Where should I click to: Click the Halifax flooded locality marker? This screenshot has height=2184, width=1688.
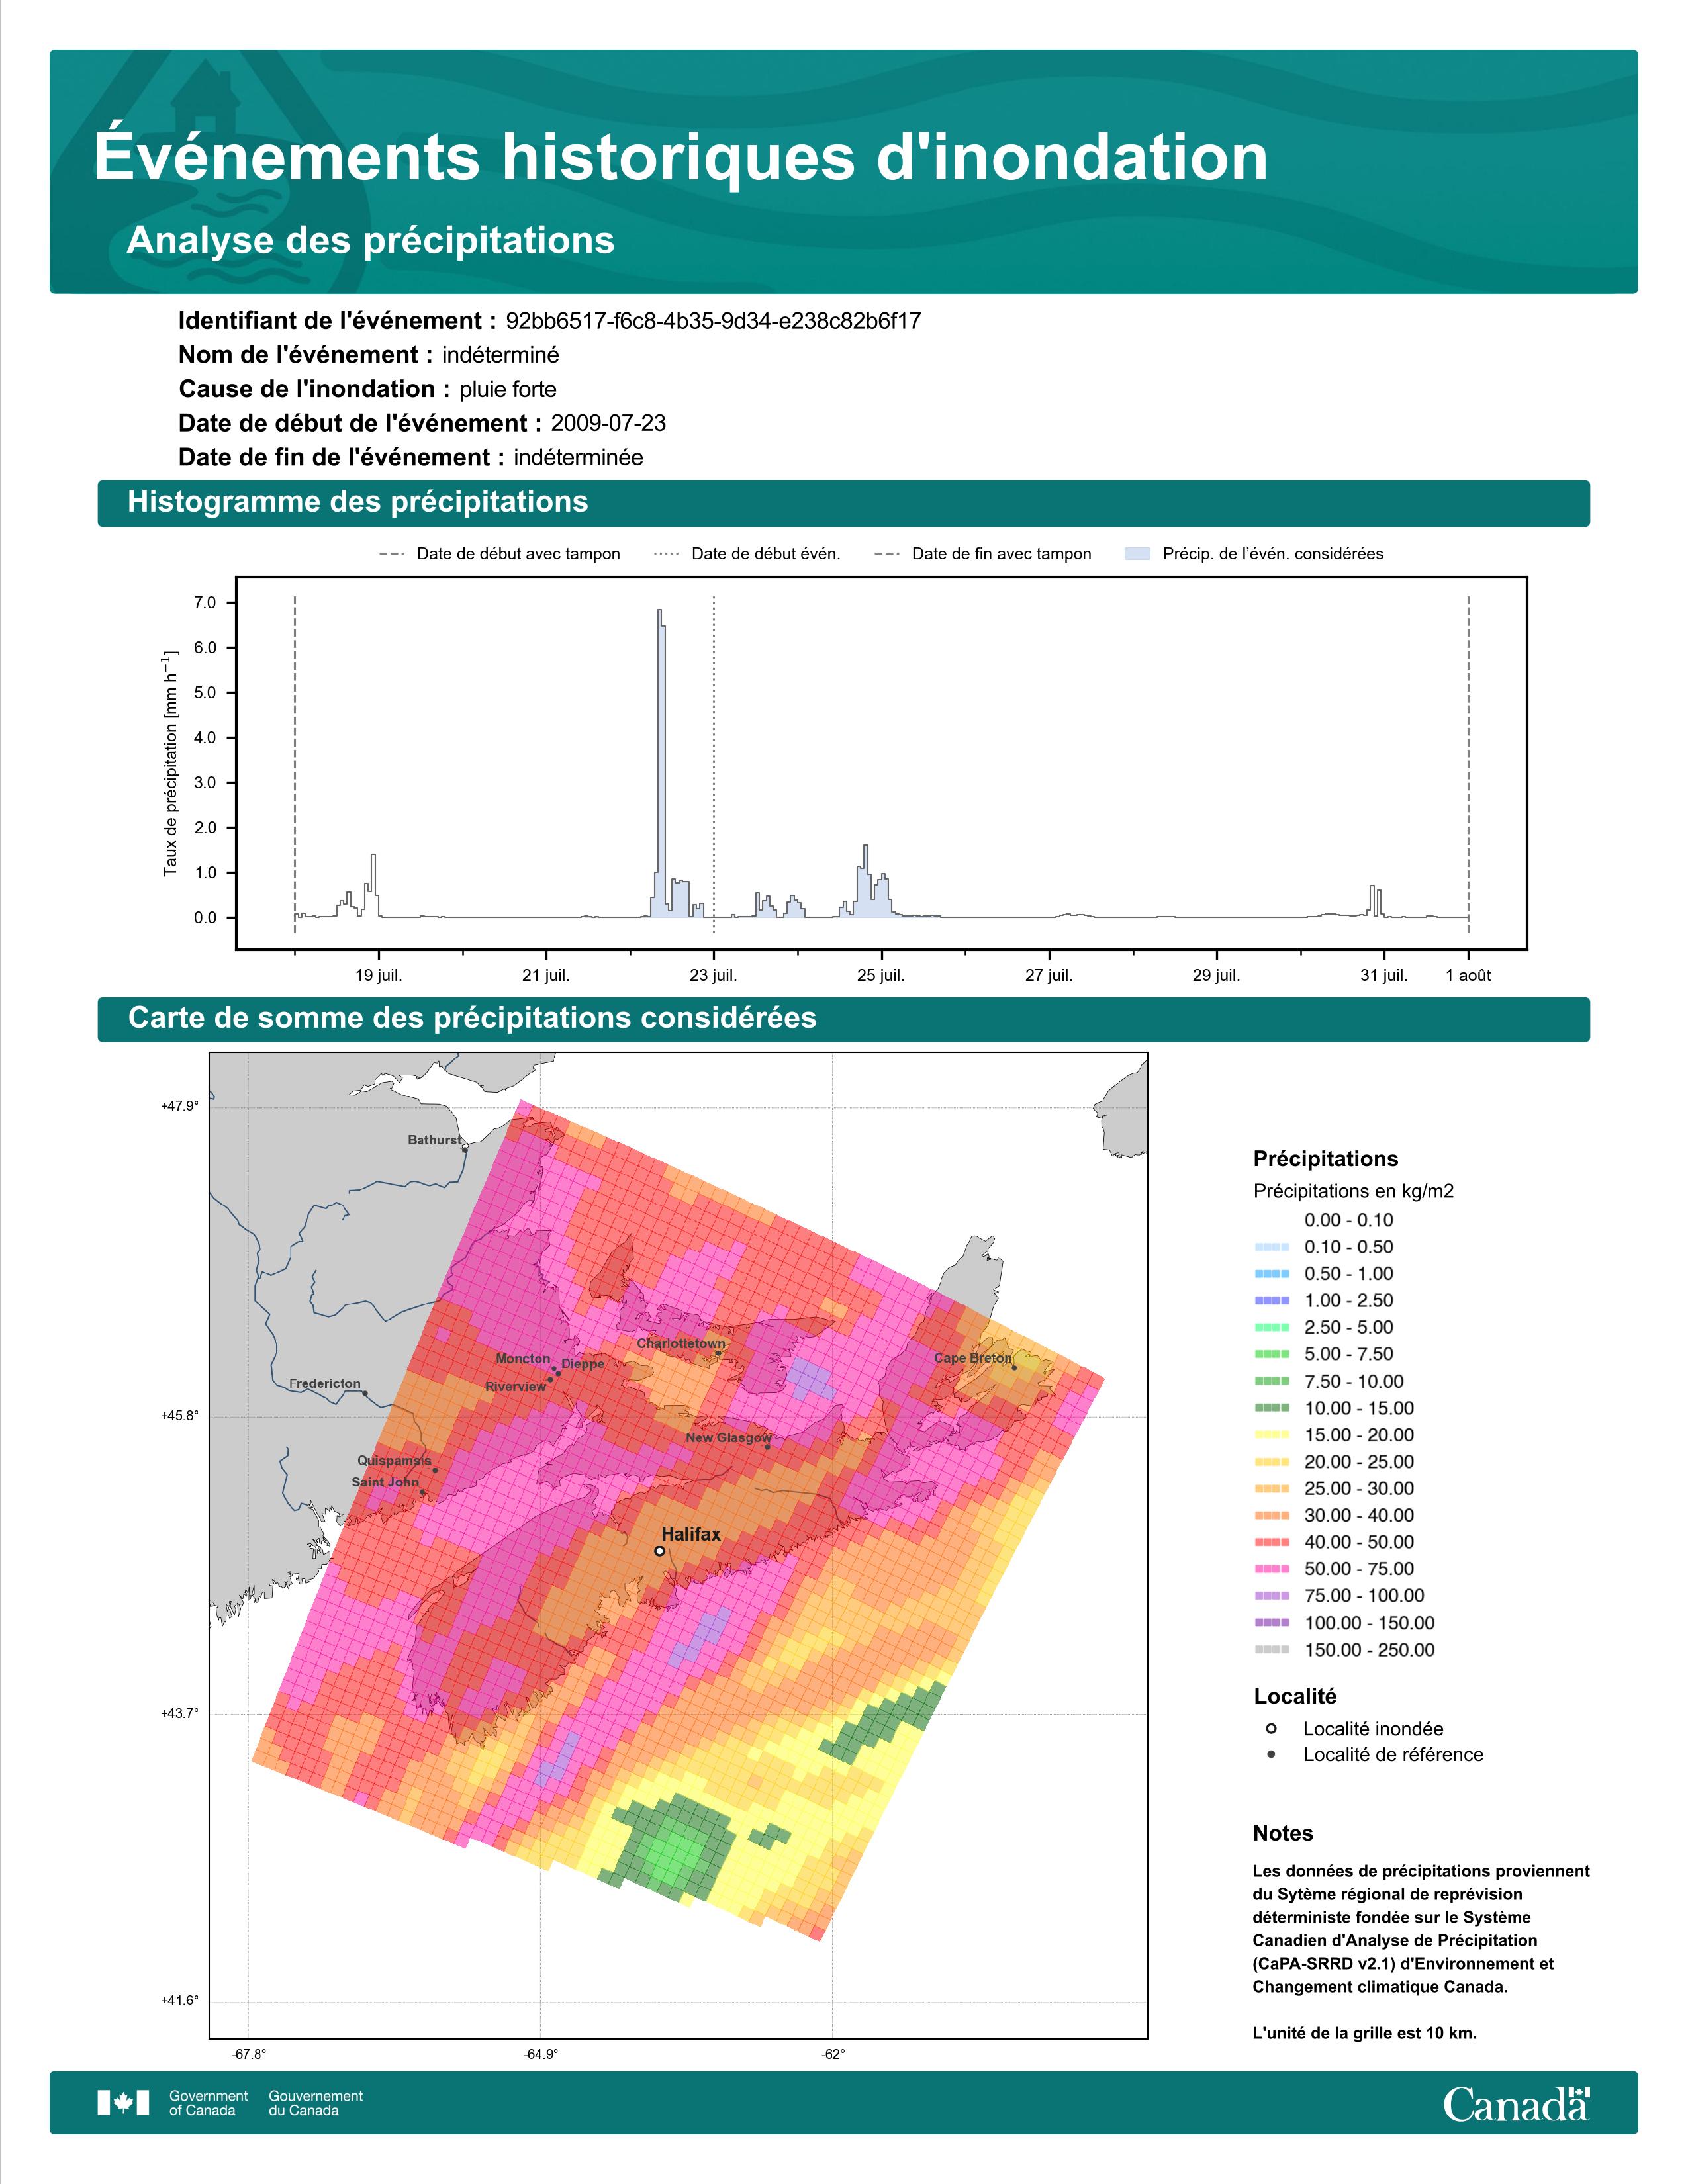659,1551
